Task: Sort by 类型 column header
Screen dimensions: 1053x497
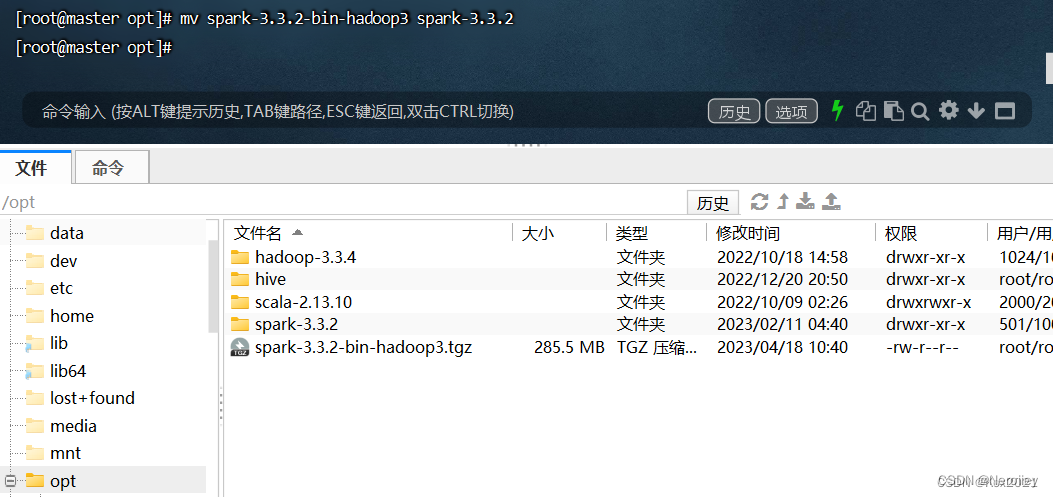Action: 632,233
